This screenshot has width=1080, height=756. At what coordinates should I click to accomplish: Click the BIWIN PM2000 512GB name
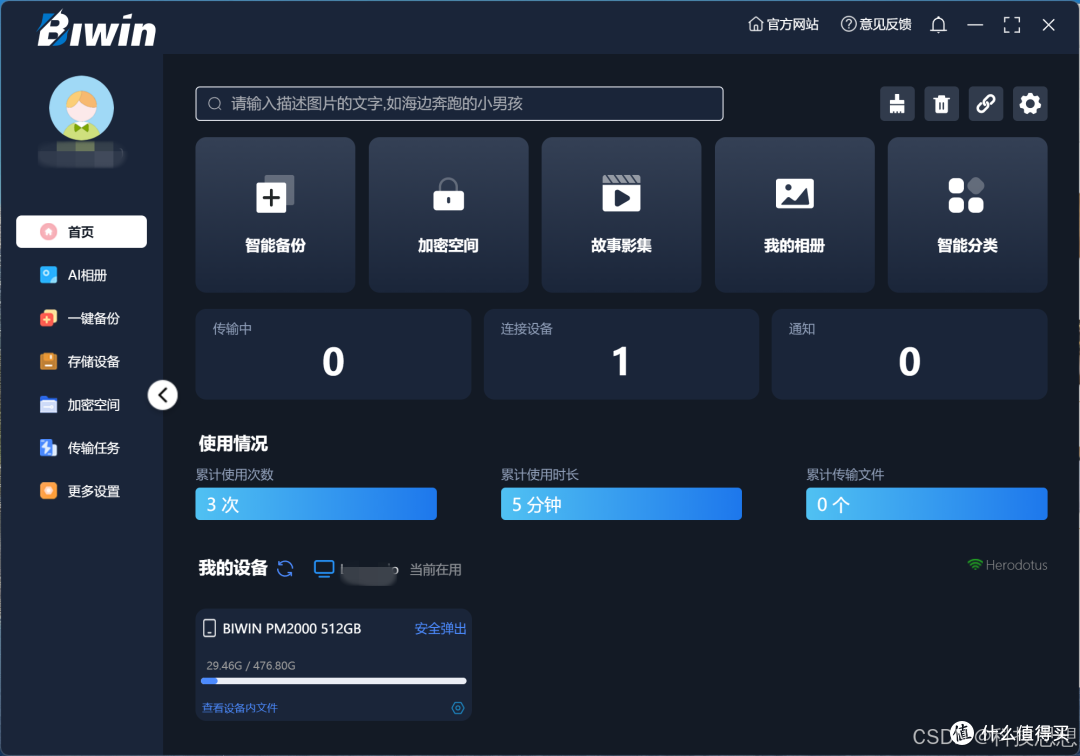pyautogui.click(x=292, y=629)
